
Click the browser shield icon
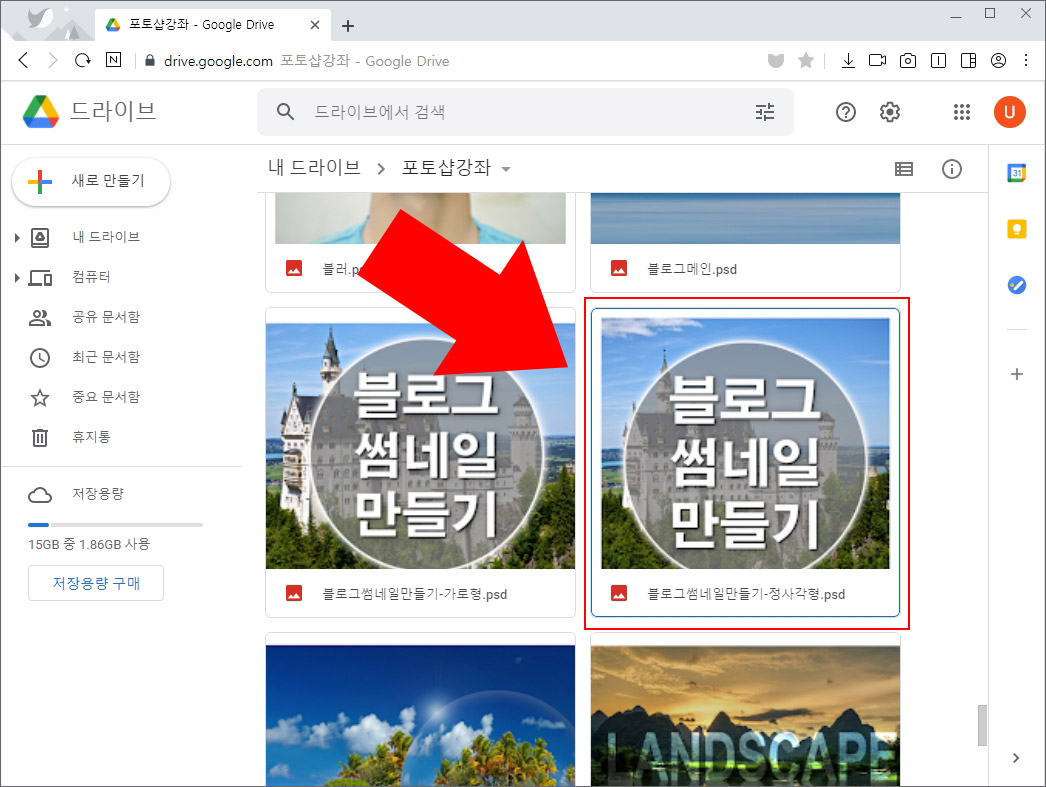[775, 61]
